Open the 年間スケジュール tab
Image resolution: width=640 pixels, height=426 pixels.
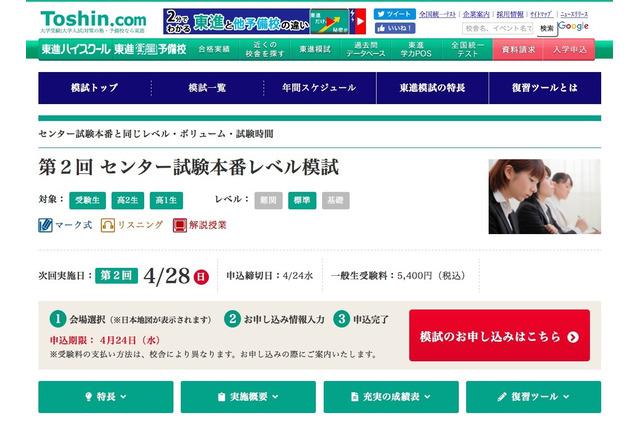point(319,88)
